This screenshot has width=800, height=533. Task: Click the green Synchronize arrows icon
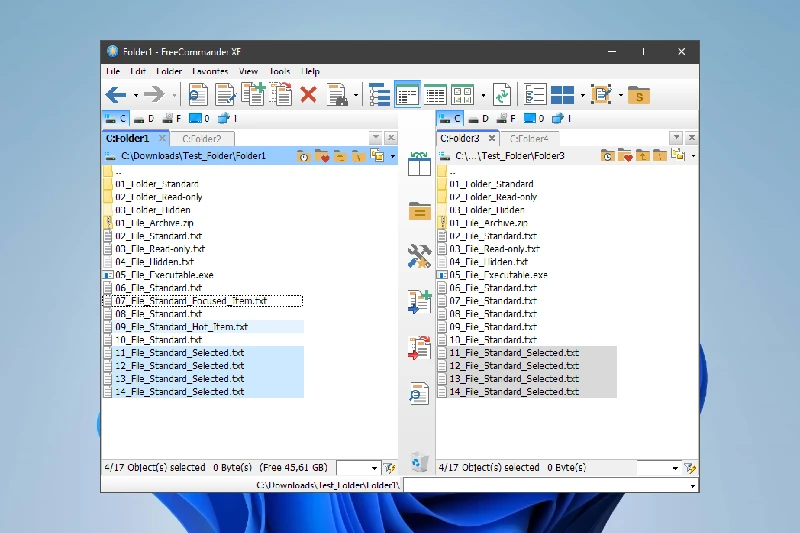point(502,95)
